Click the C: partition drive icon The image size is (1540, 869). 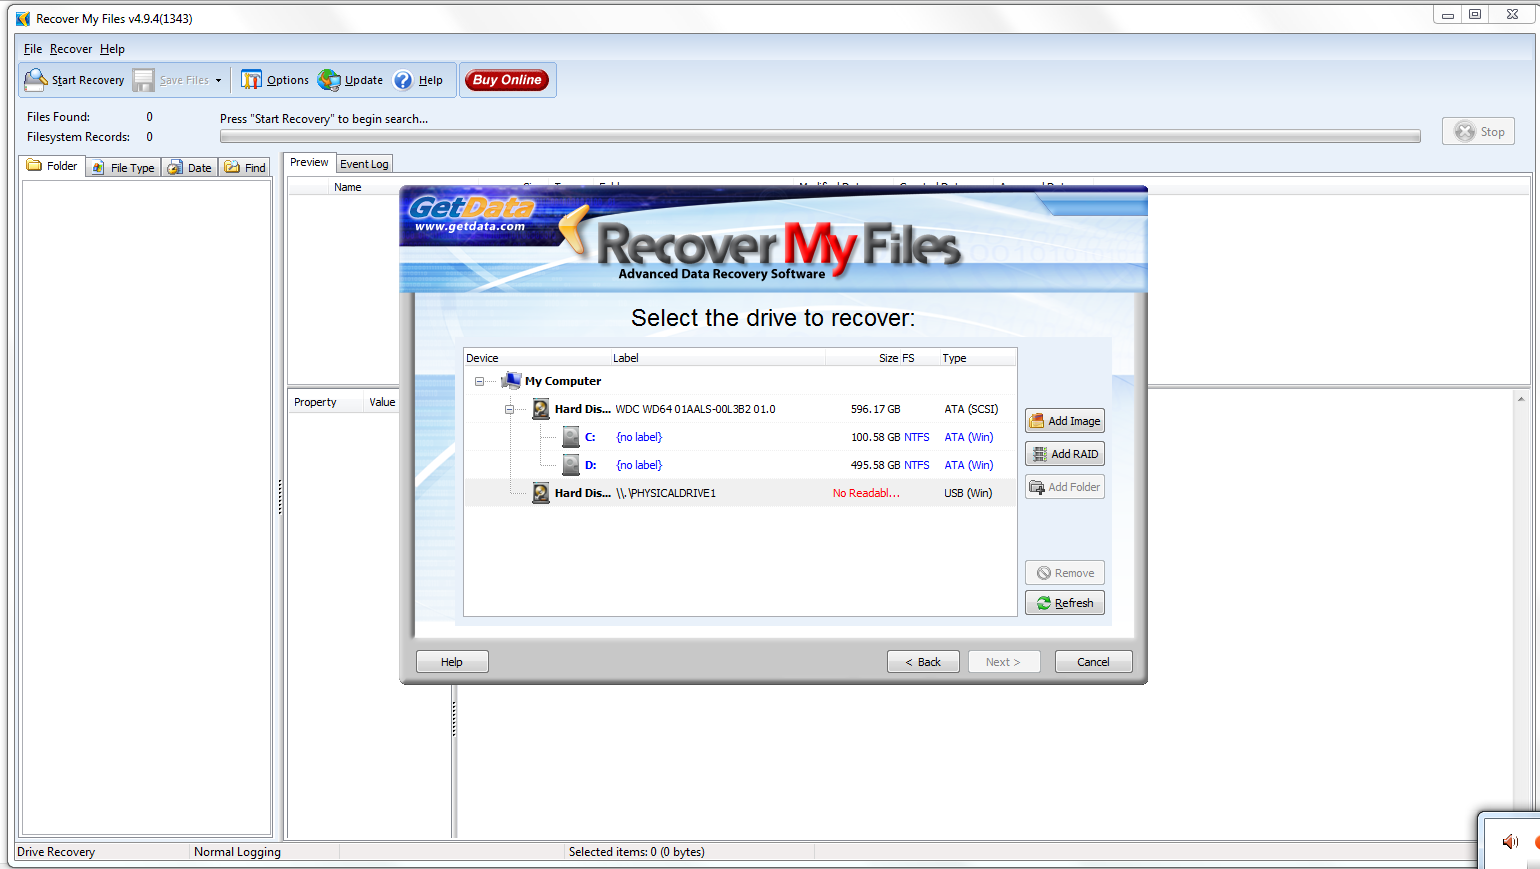tap(571, 437)
